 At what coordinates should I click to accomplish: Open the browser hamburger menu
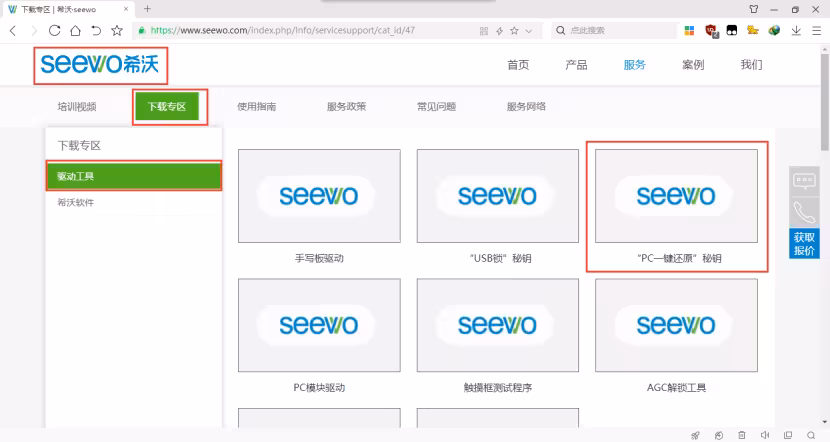[x=817, y=31]
